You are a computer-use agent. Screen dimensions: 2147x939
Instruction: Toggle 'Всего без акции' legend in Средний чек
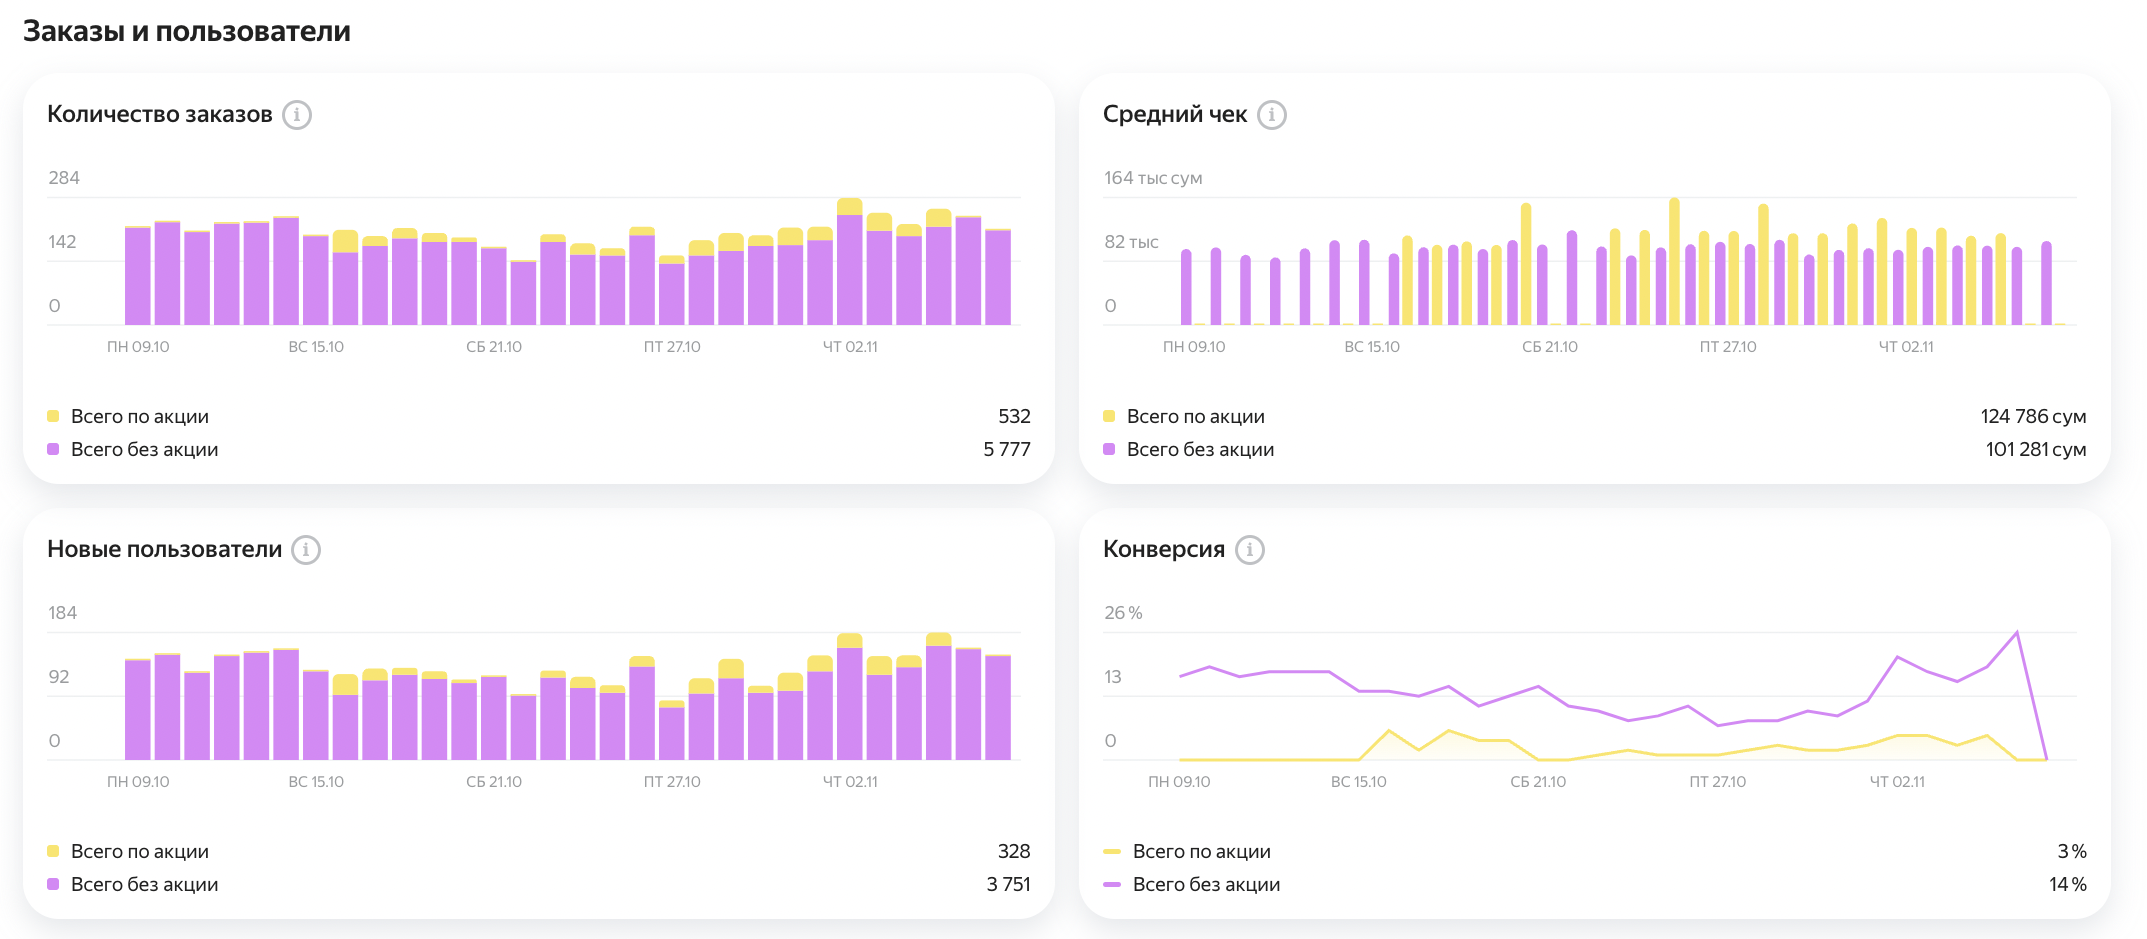tap(1199, 450)
